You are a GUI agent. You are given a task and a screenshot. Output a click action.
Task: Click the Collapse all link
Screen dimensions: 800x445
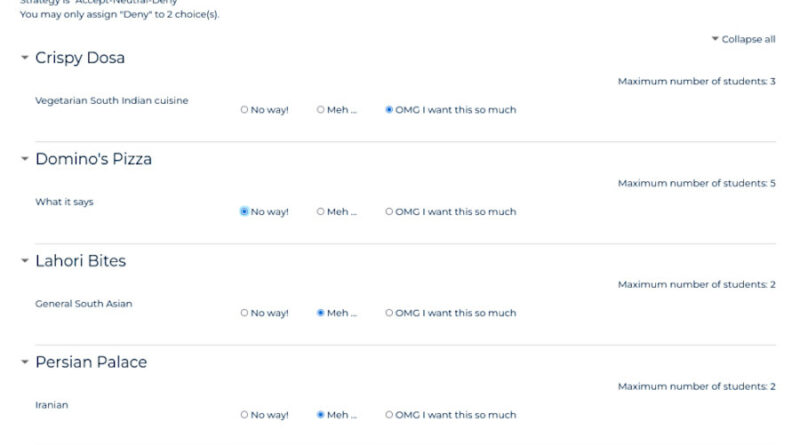(x=743, y=39)
